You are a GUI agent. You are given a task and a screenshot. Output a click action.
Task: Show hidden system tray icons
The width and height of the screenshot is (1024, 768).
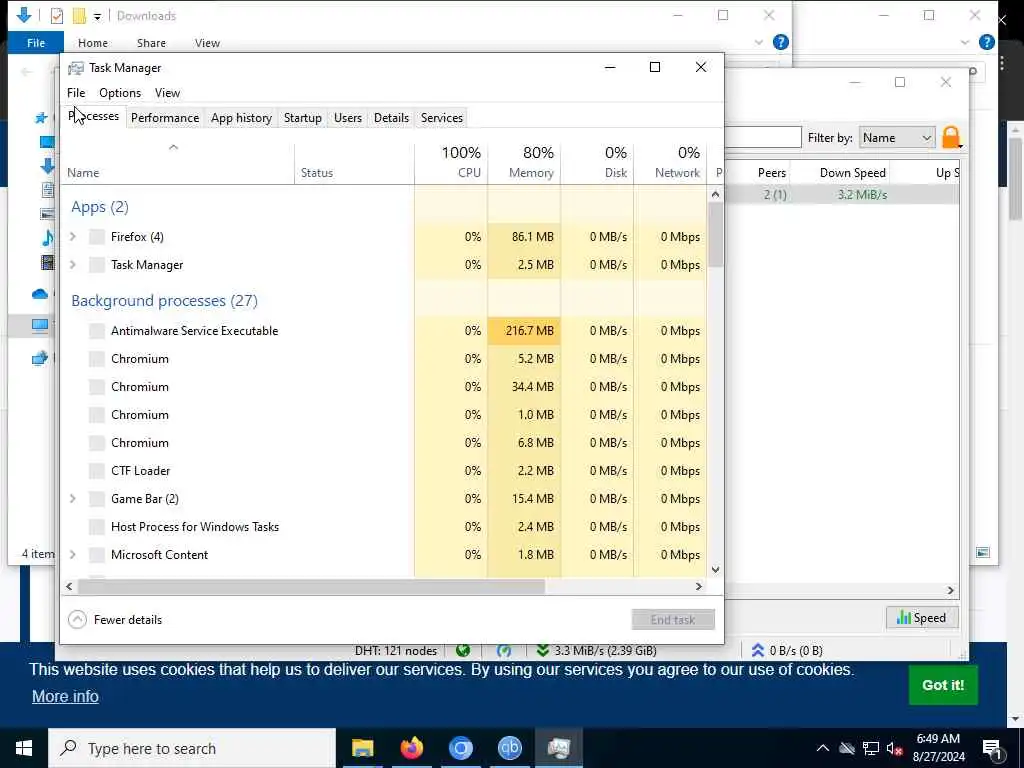[x=822, y=748]
